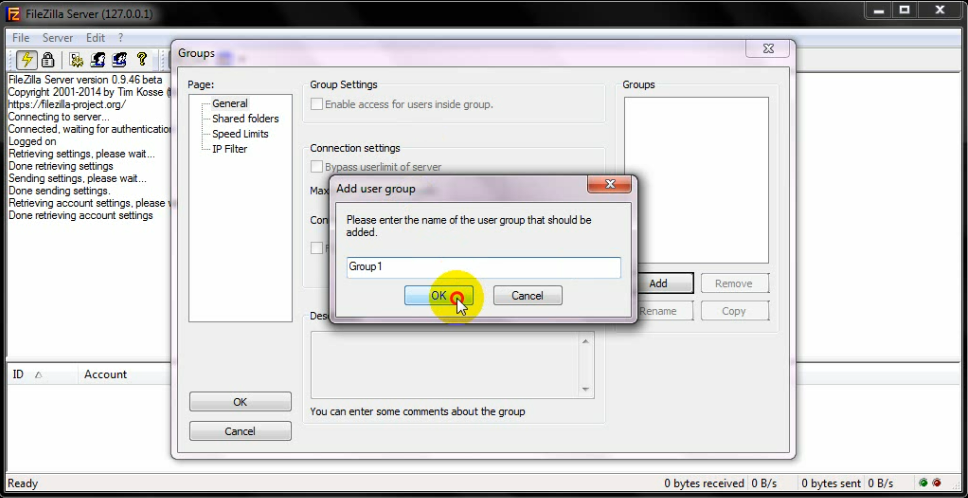968x498 pixels.
Task: Click the padlock lock-server toolbar icon
Action: tap(48, 59)
